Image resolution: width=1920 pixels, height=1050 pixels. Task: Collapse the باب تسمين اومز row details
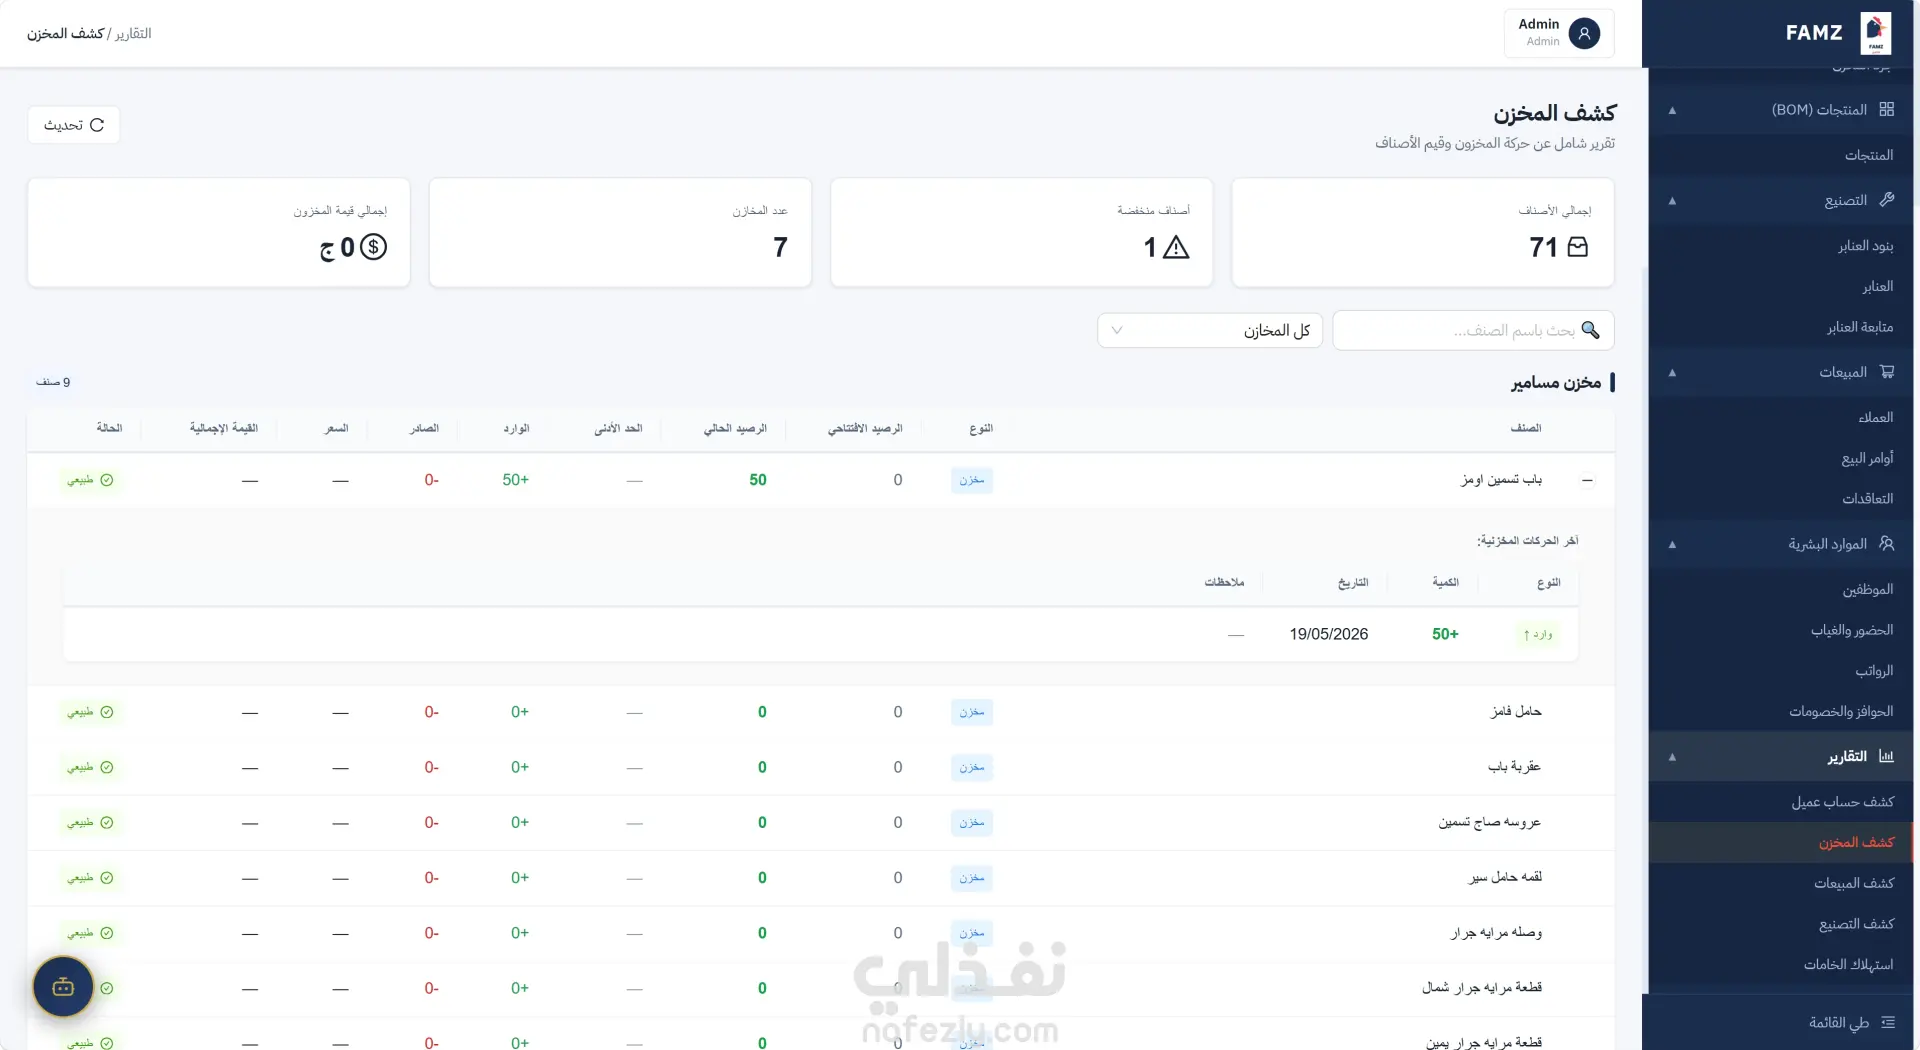point(1587,480)
